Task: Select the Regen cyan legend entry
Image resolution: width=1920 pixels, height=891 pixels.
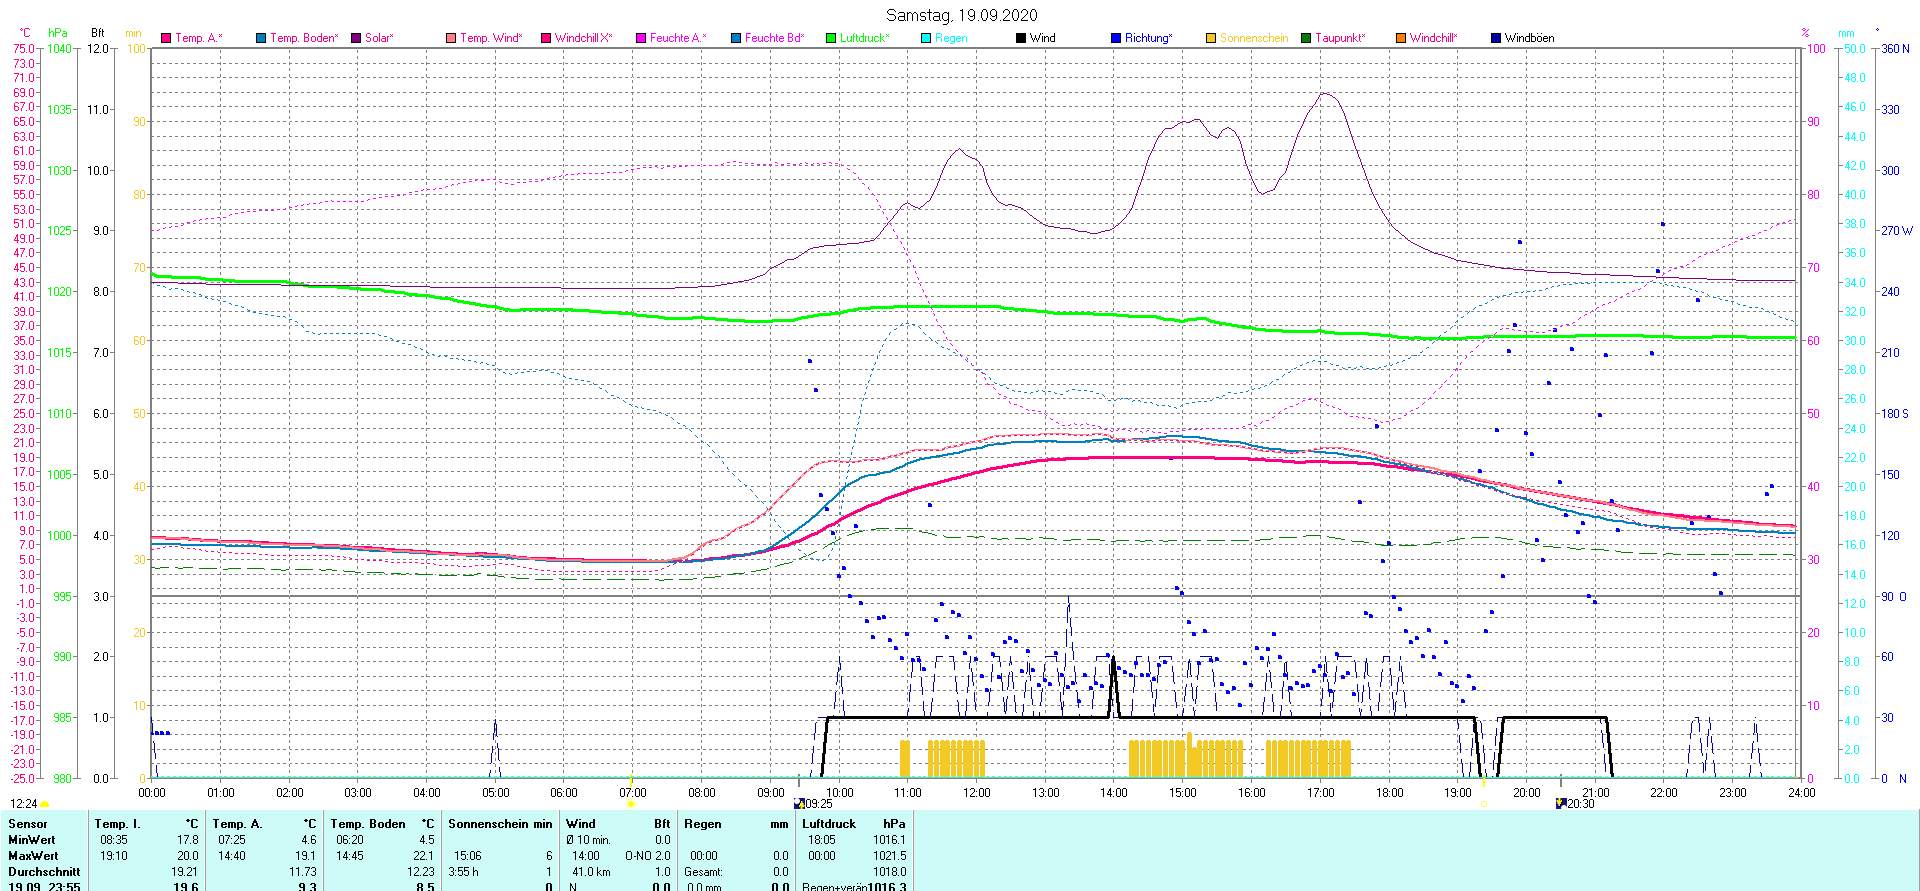Action: click(950, 38)
